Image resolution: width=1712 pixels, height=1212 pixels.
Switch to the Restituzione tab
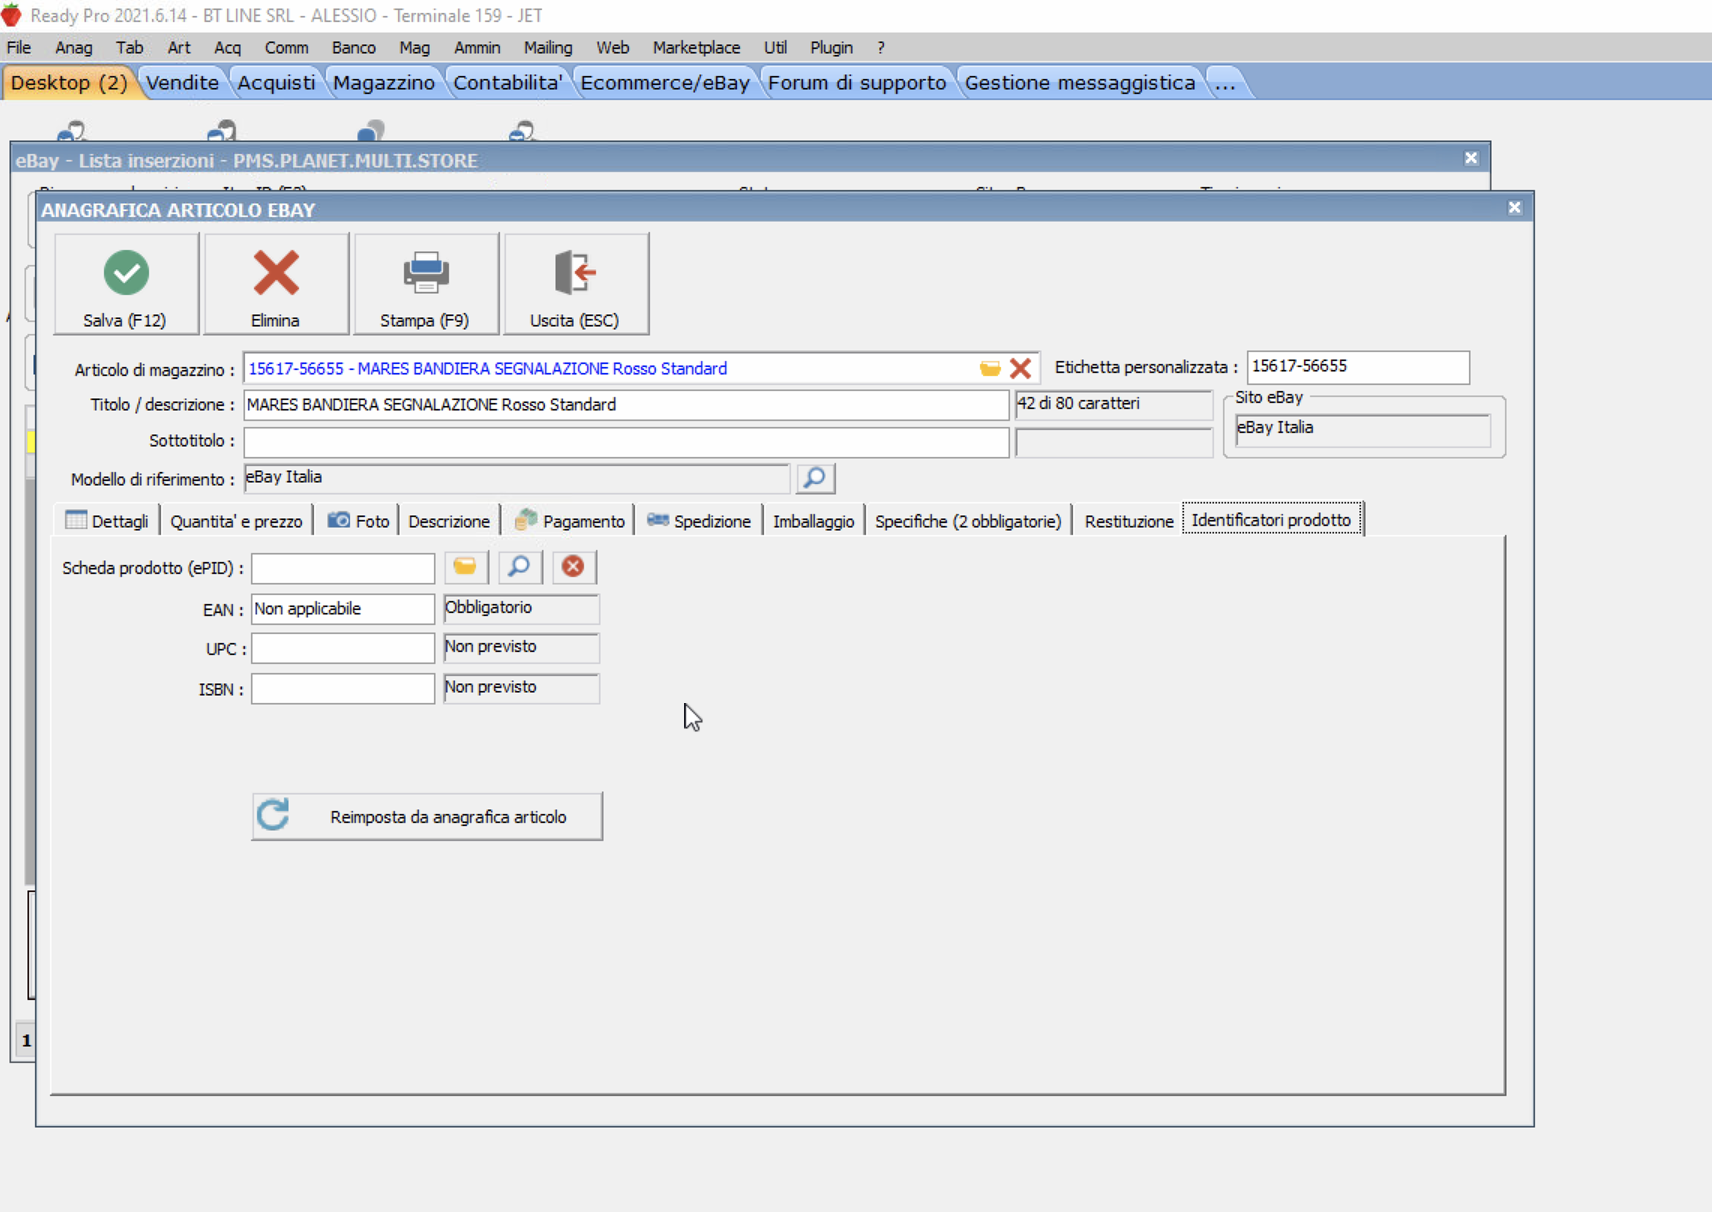point(1129,521)
